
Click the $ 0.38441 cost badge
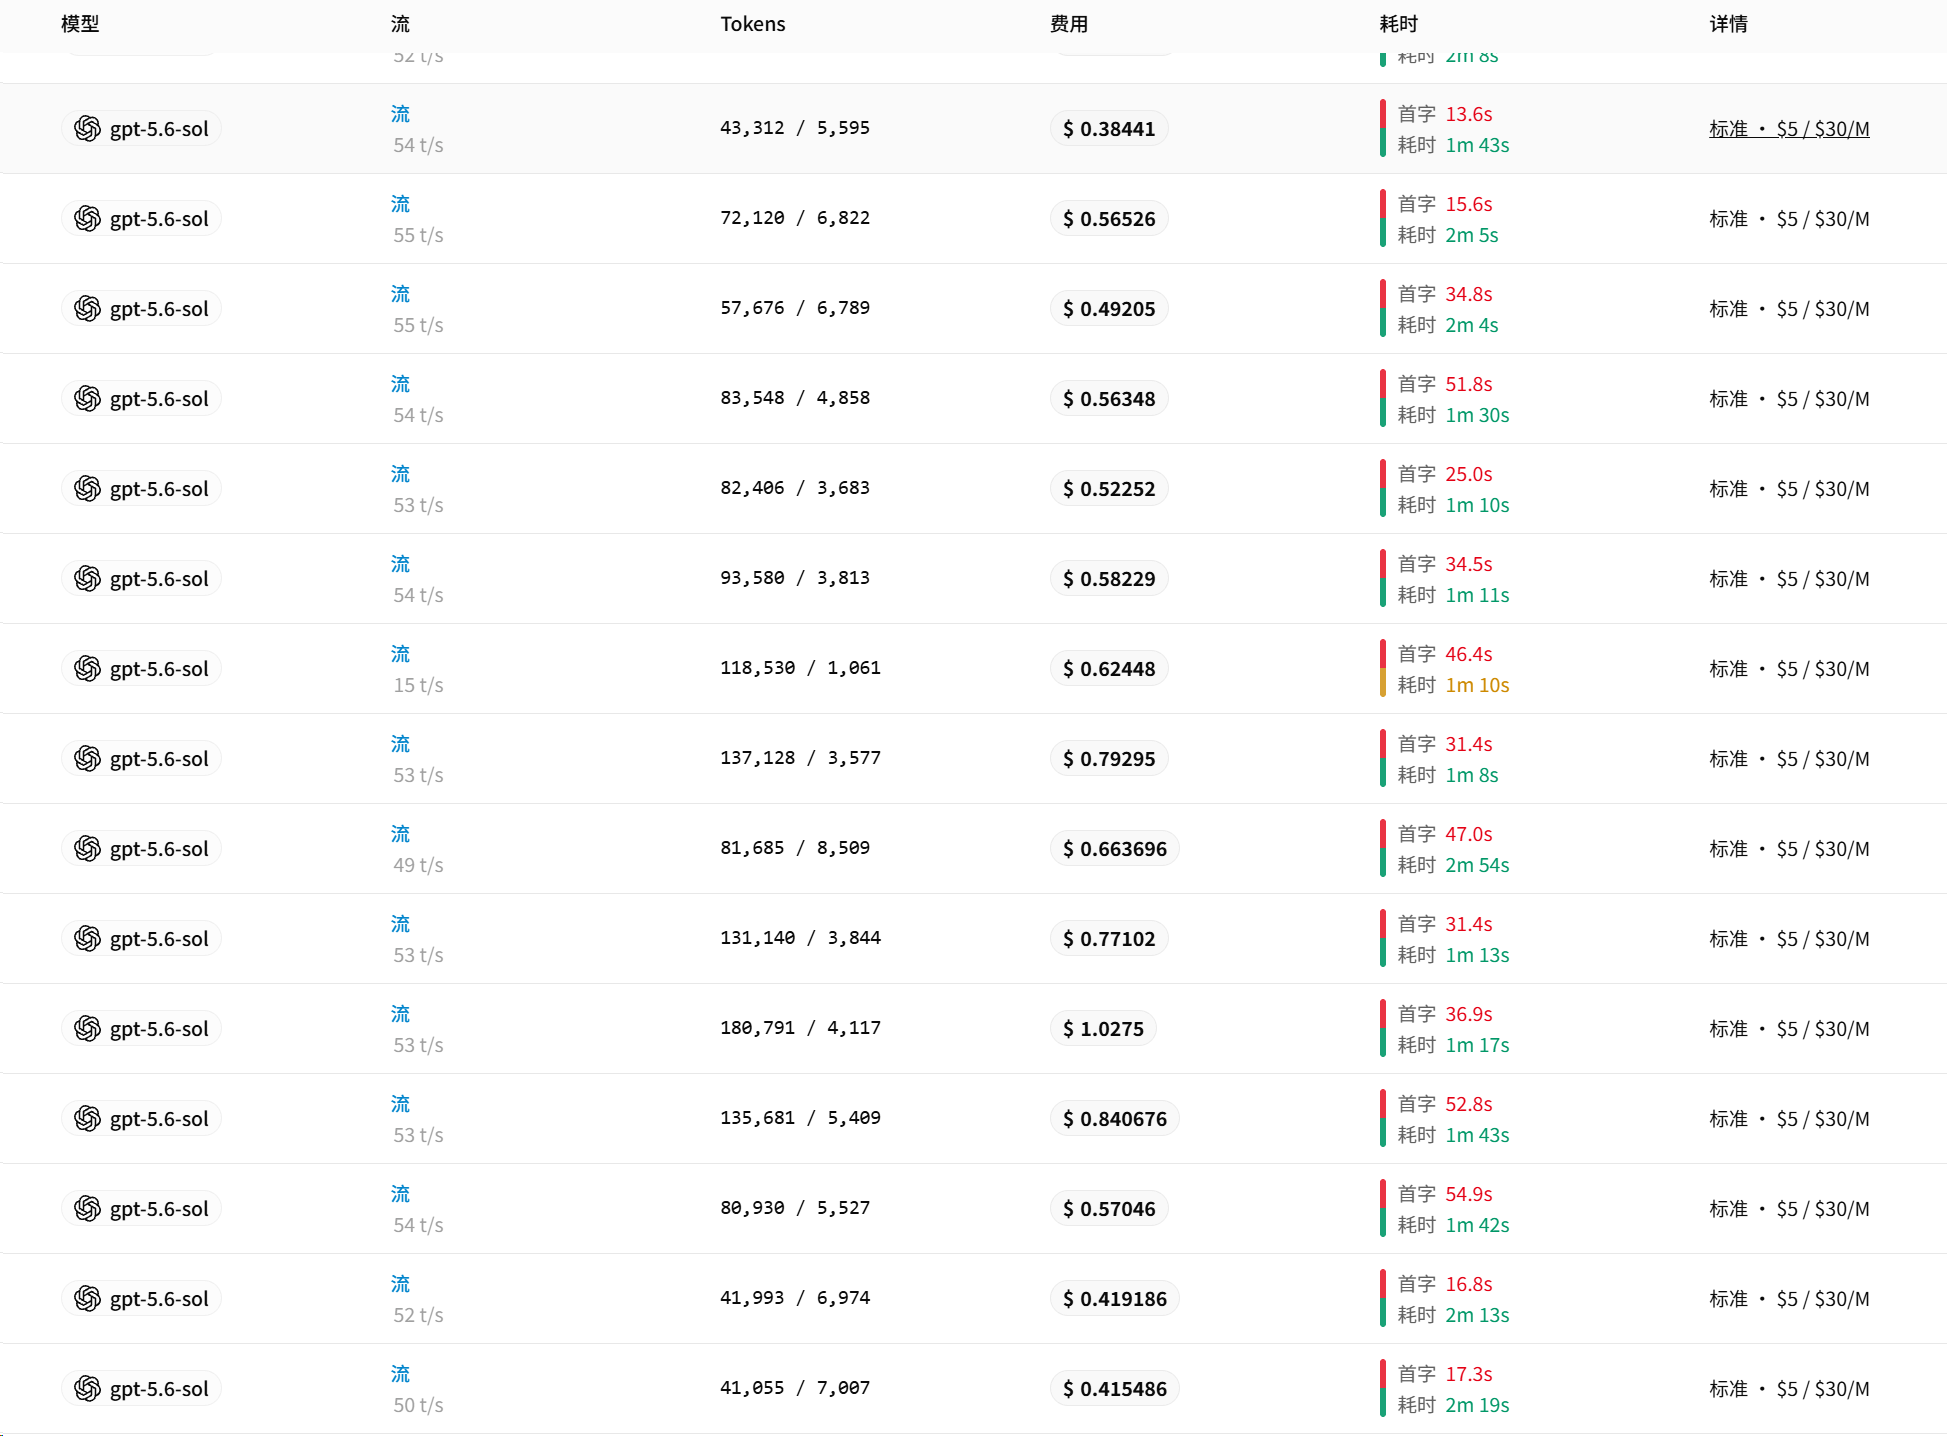1109,129
